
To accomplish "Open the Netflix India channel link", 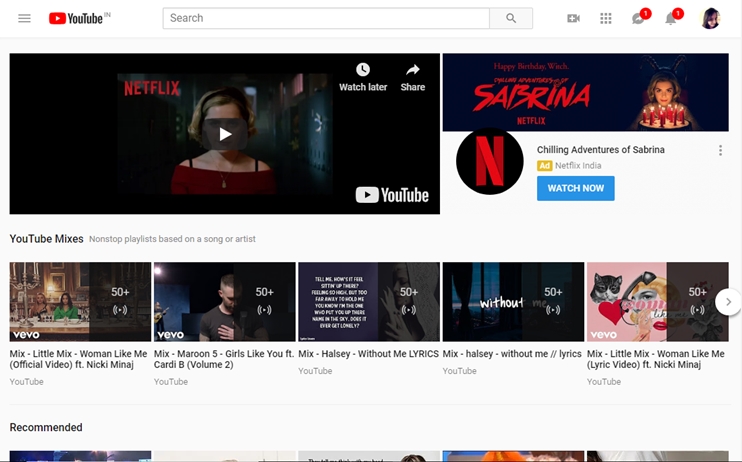I will pyautogui.click(x=578, y=166).
